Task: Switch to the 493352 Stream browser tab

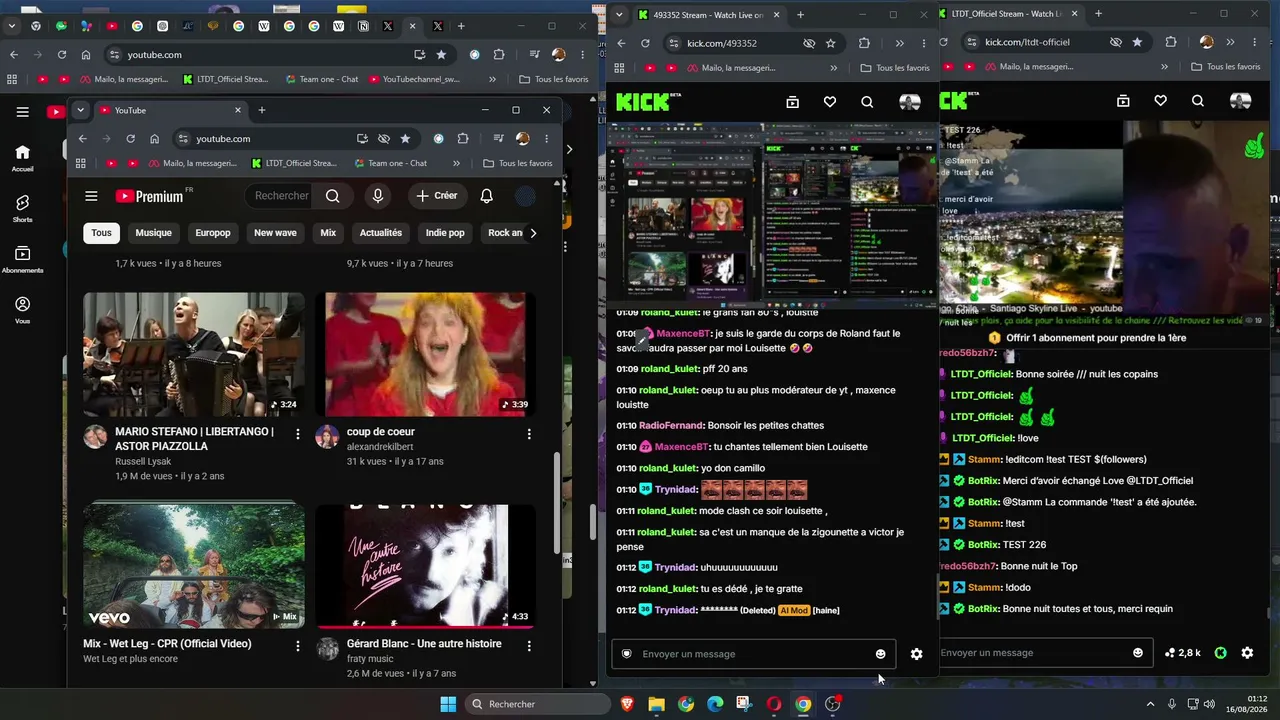Action: 711,15
